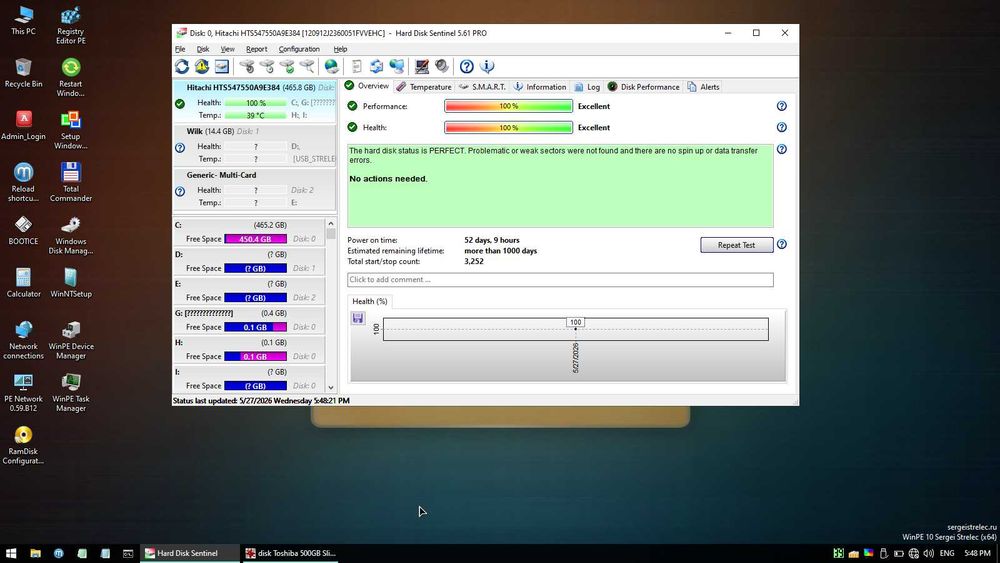The image size is (1000, 563).
Task: Click help icon beside Performance rating
Action: coord(781,106)
